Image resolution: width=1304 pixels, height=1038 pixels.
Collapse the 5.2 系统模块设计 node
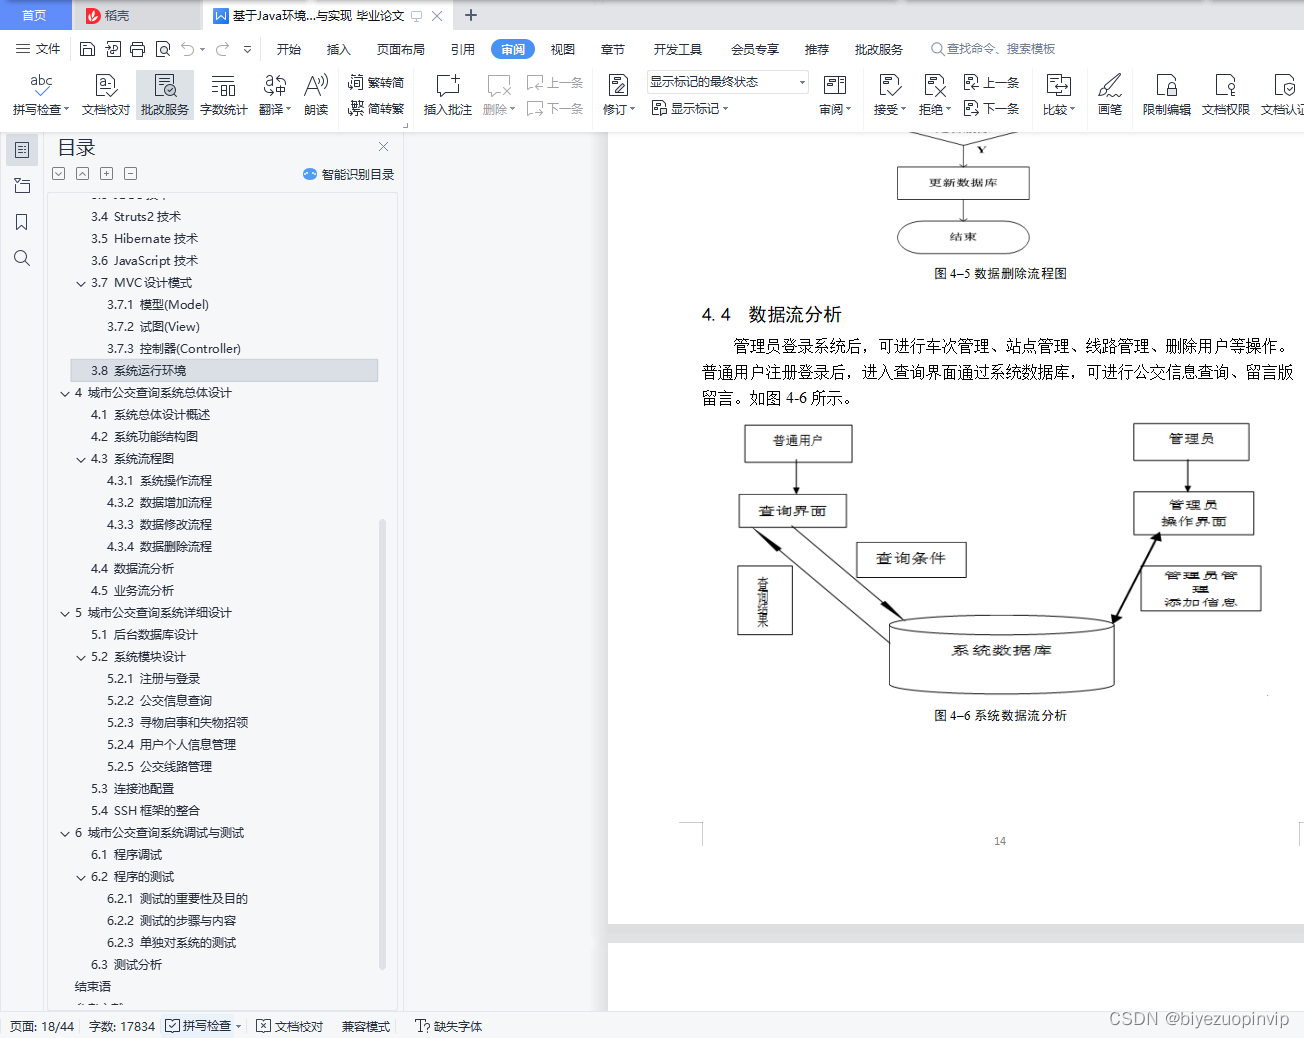81,657
